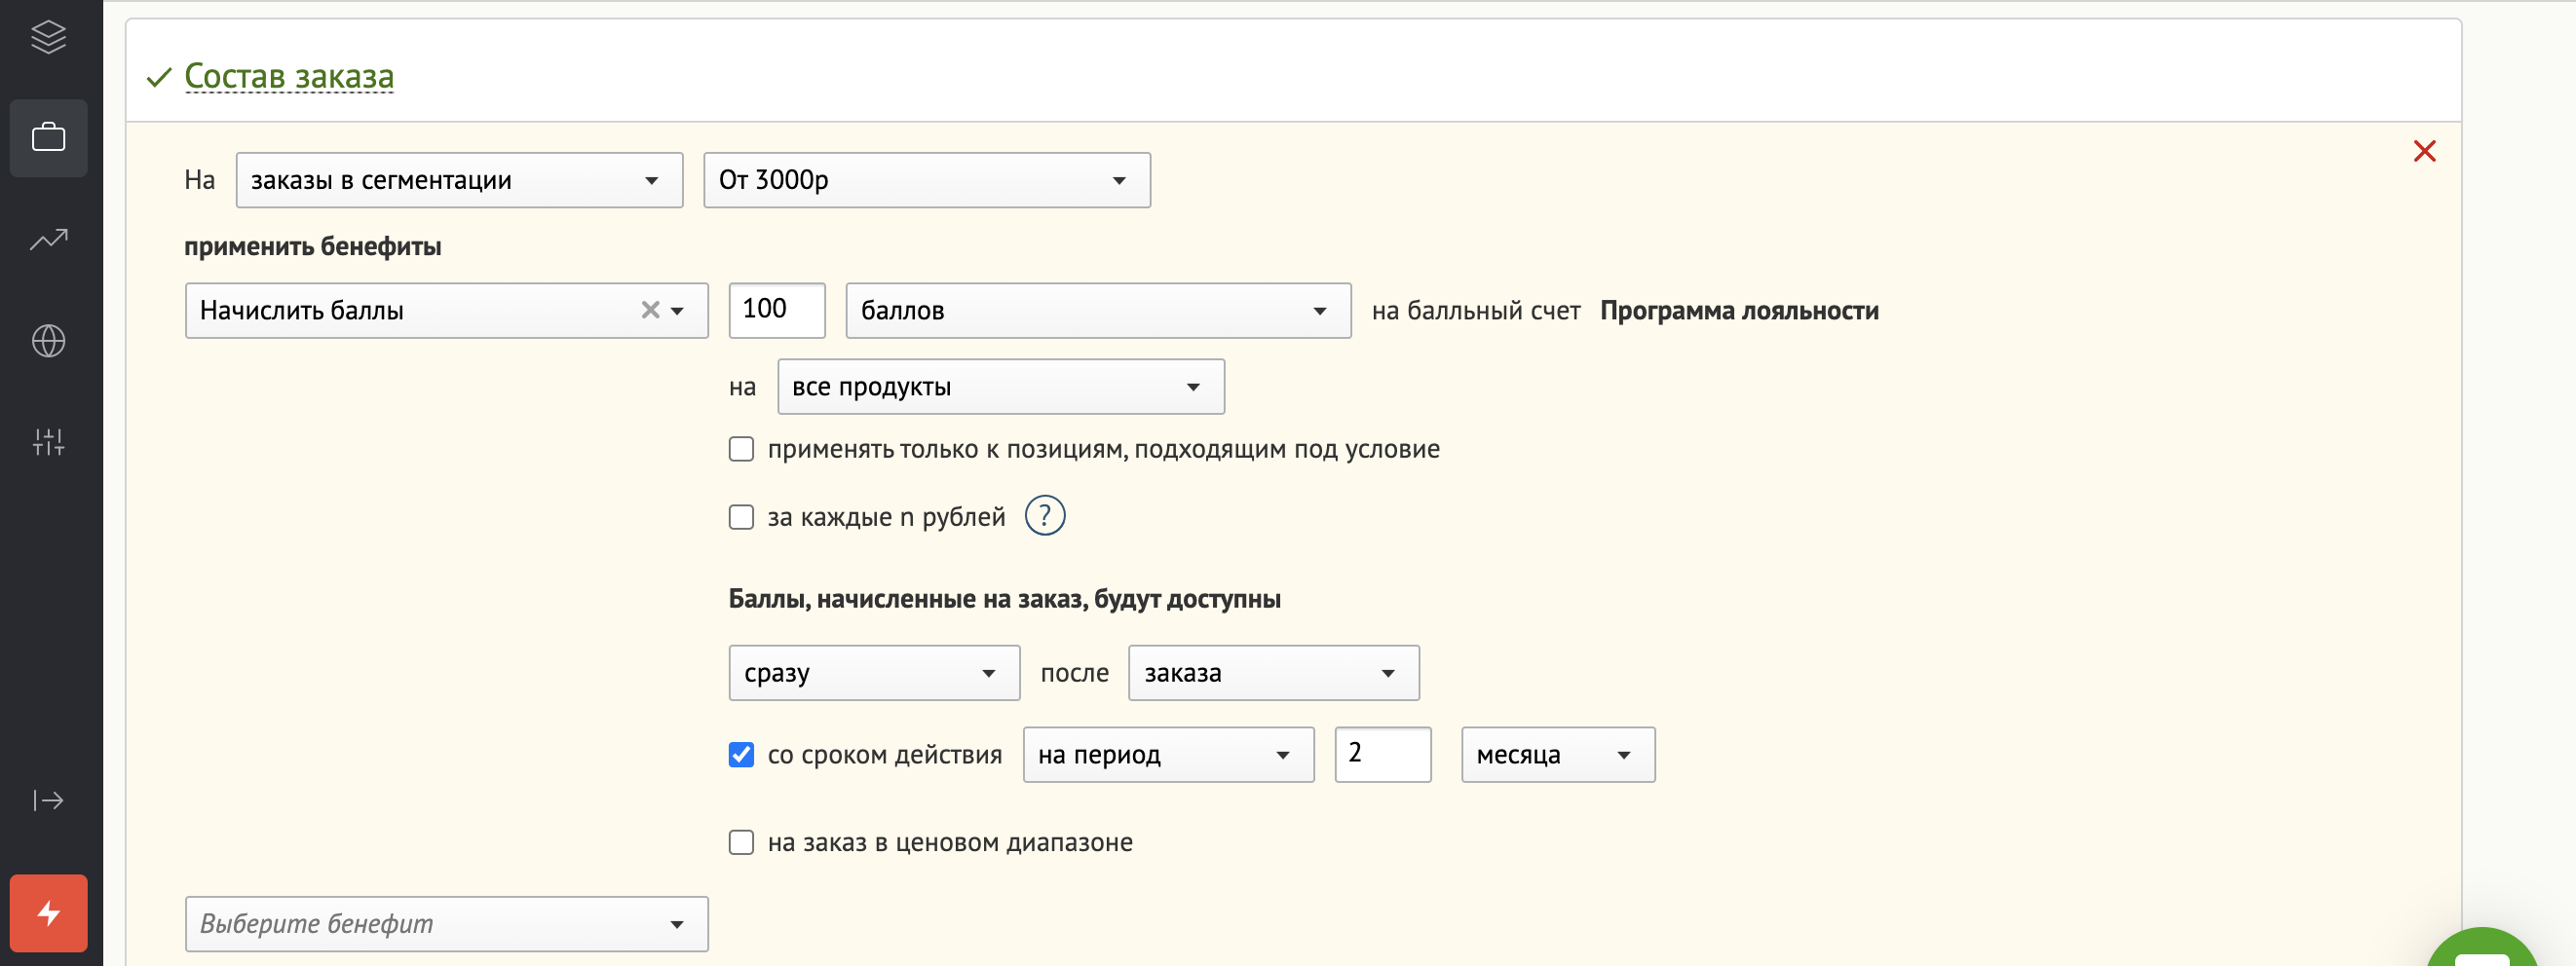
Task: Enable the 'за каждые n рублей' checkbox
Action: (741, 517)
